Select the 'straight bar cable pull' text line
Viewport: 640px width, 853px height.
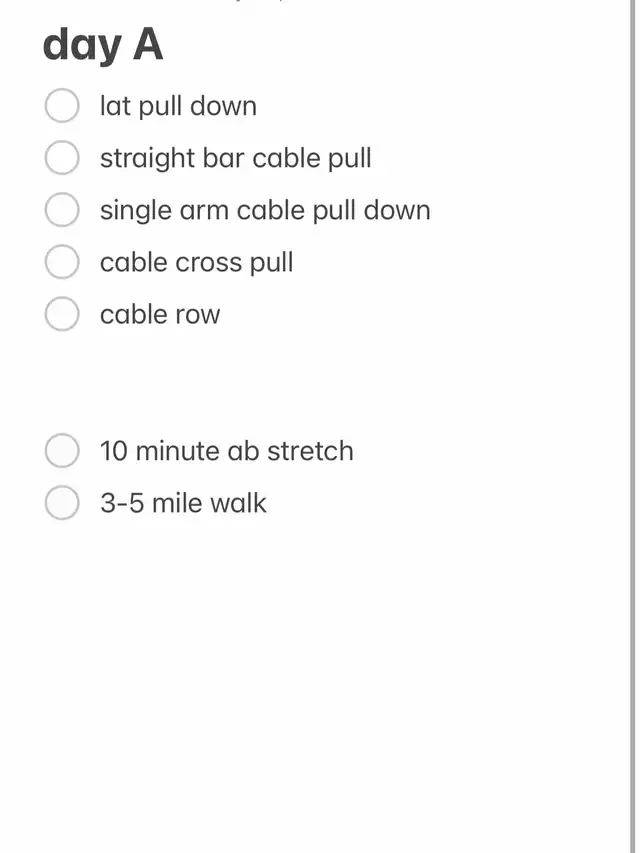[x=235, y=158]
